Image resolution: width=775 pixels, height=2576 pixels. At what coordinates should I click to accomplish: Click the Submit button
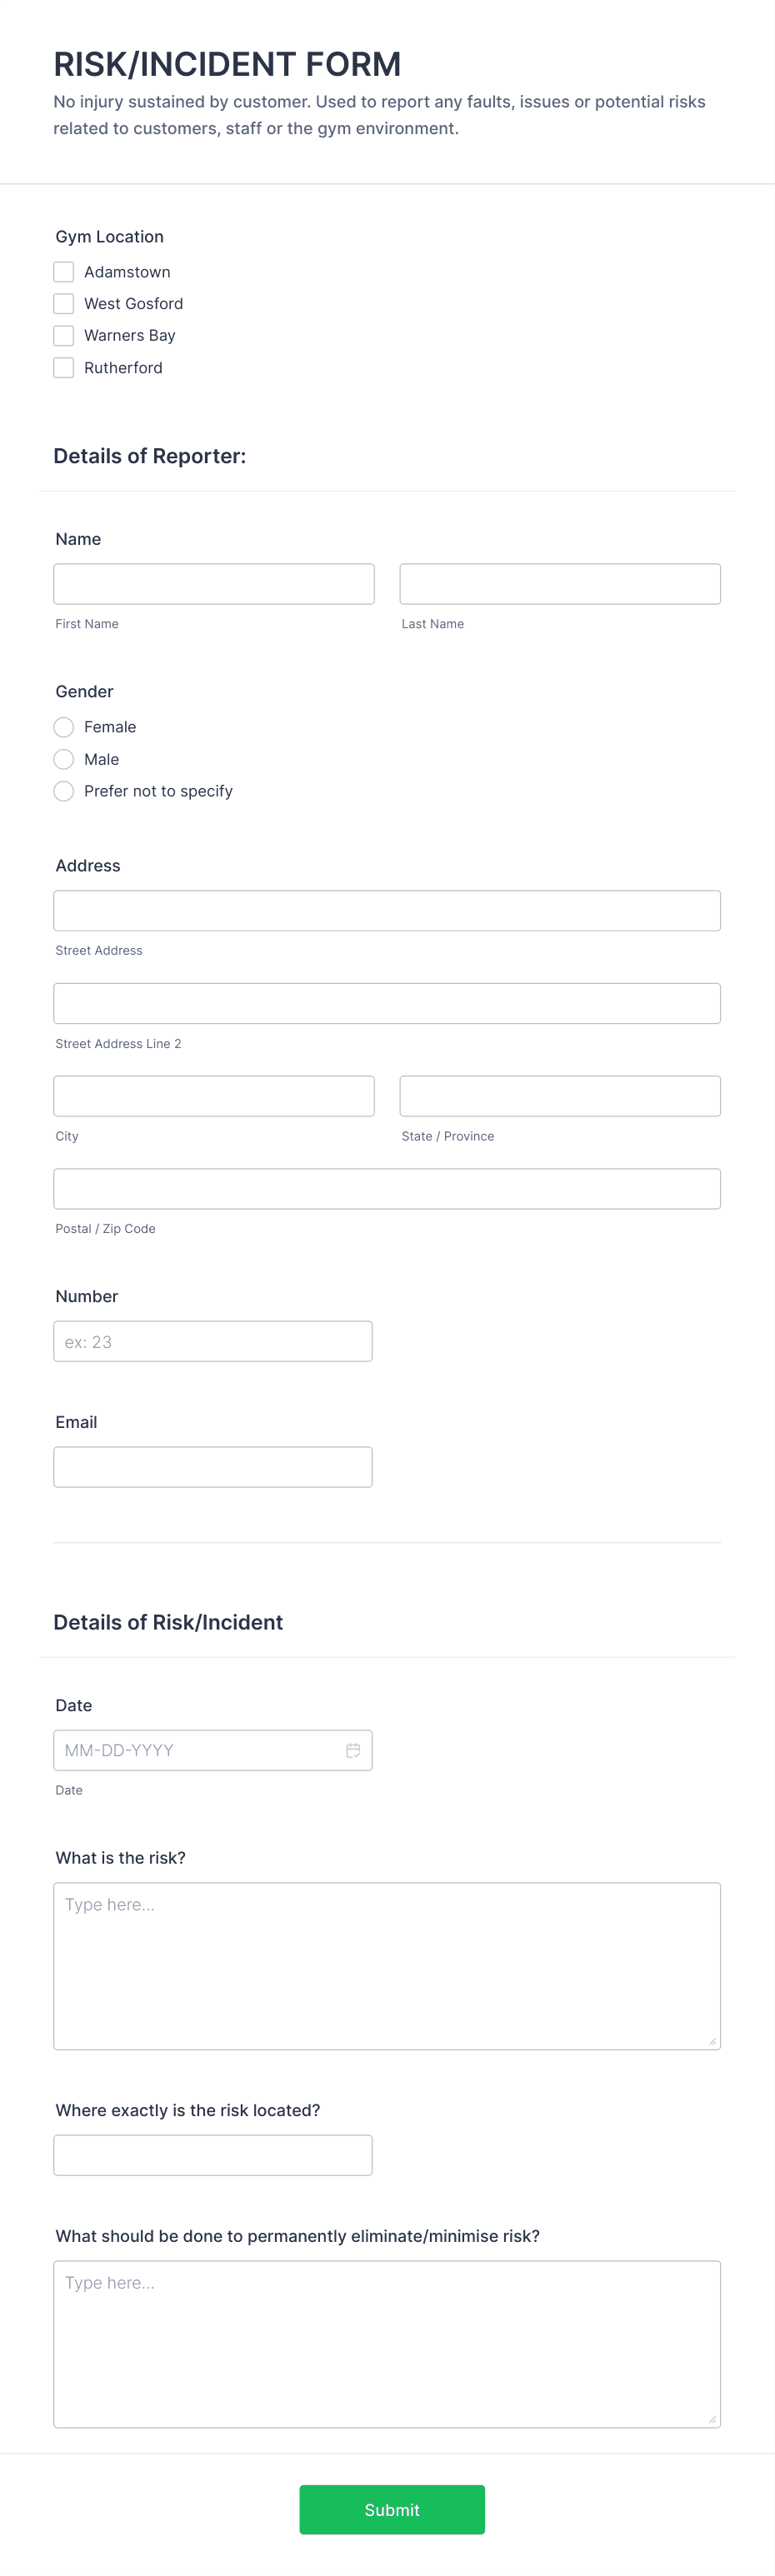tap(392, 2510)
